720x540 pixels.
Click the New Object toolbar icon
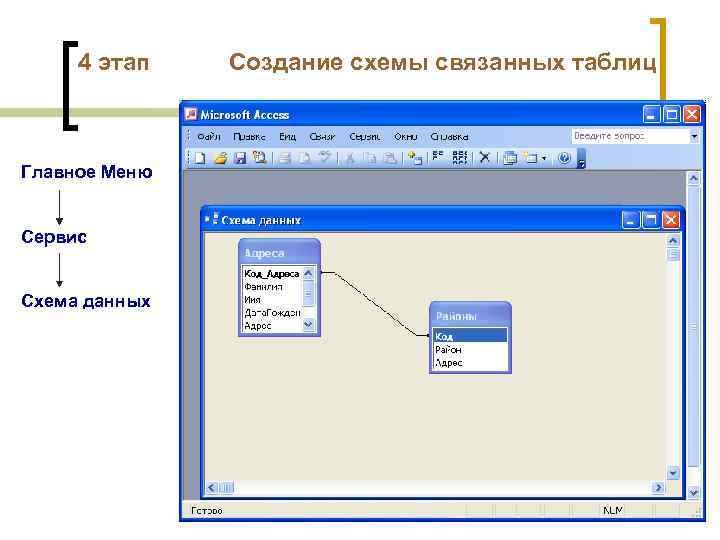click(x=530, y=158)
